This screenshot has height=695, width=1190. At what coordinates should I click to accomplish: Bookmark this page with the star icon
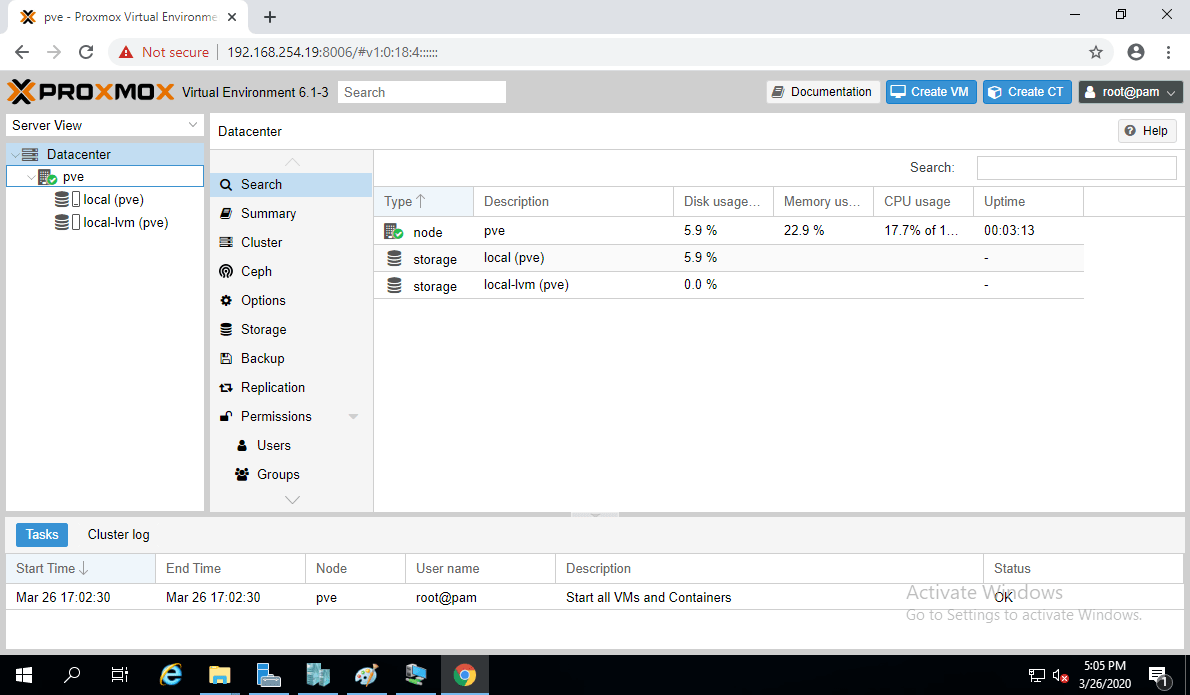tap(1096, 52)
